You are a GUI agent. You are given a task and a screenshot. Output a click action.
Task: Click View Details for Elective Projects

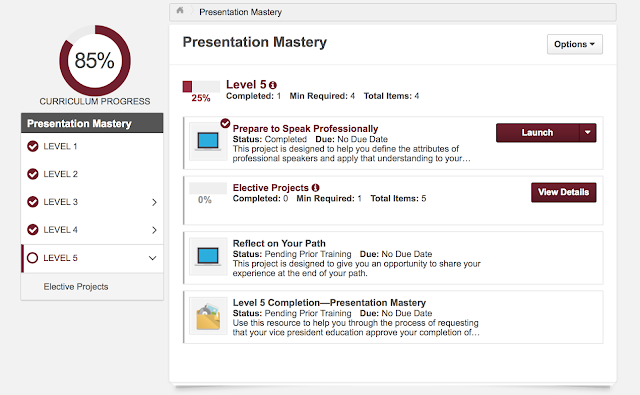click(x=564, y=192)
